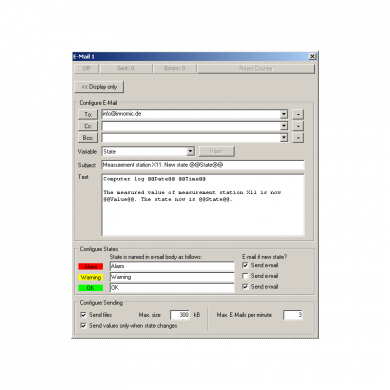Click the Reset Counter button
This screenshot has height=390, width=390.
tap(256, 69)
